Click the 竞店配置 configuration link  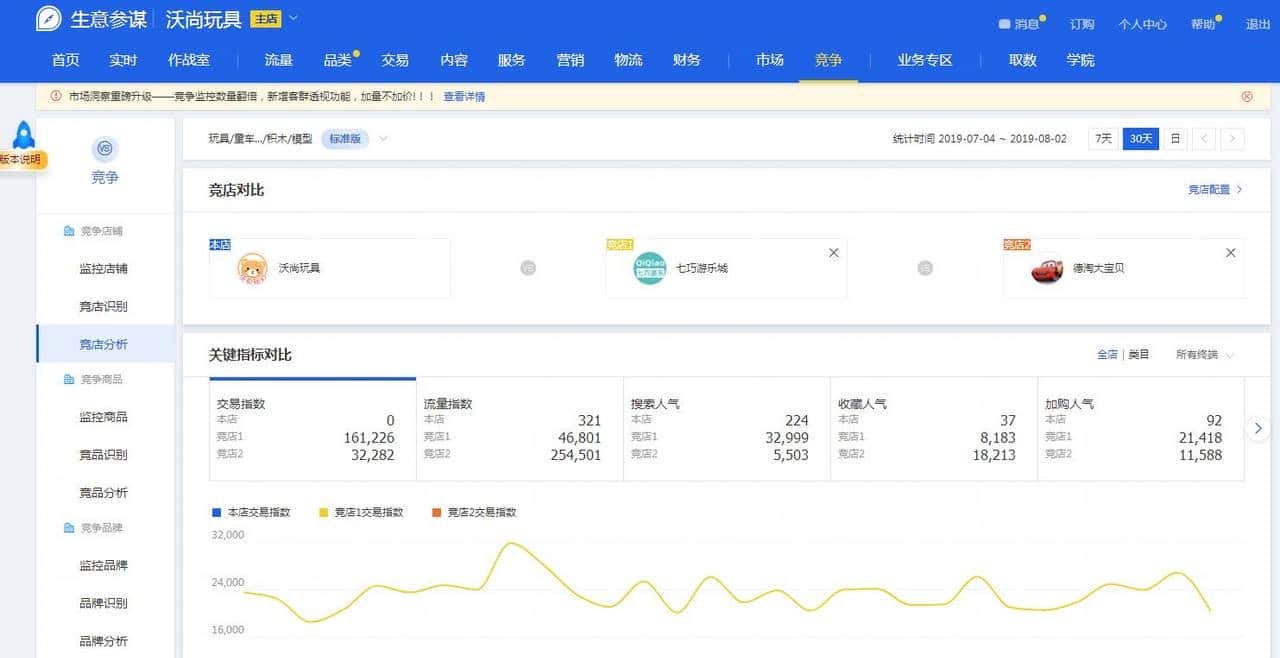1210,189
